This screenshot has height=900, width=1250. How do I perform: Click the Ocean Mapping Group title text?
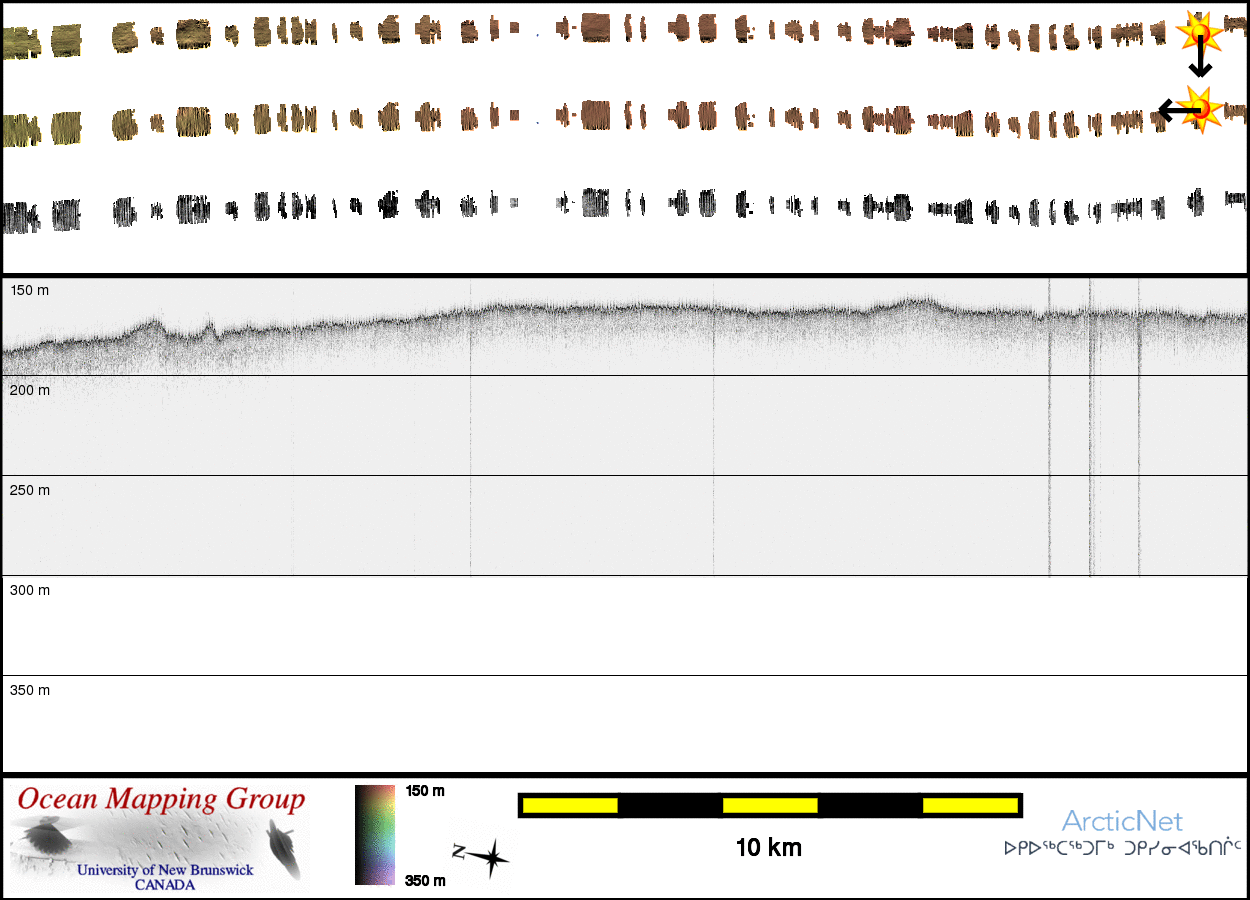click(161, 800)
